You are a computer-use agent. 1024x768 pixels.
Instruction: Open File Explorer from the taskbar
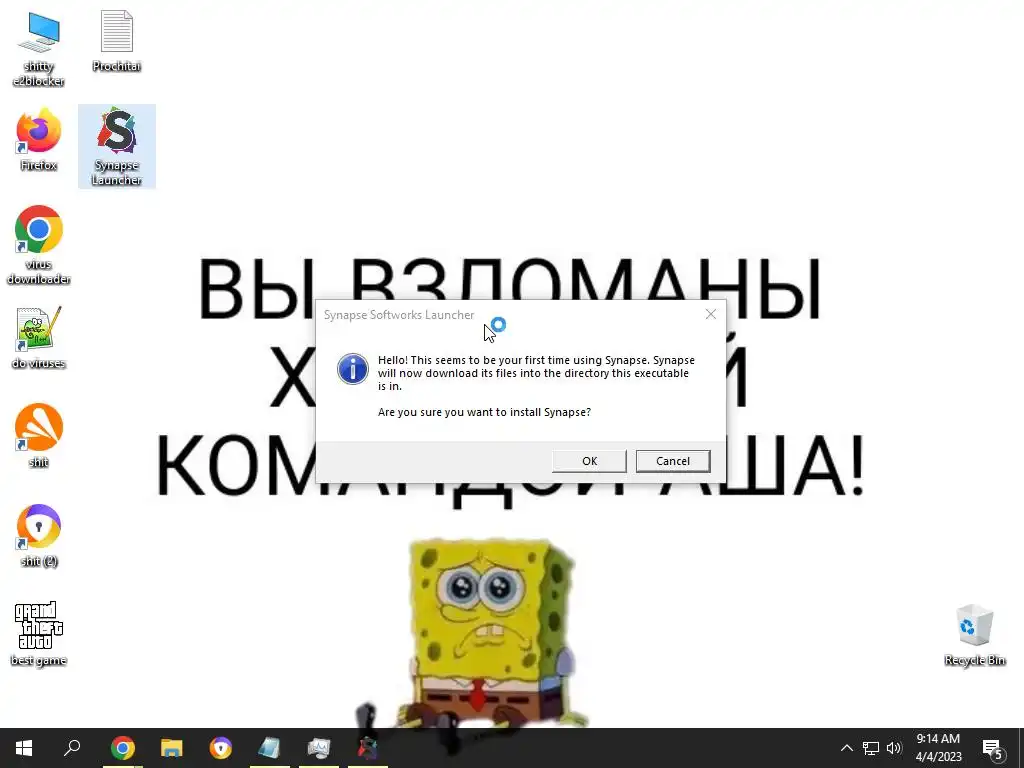click(x=172, y=748)
